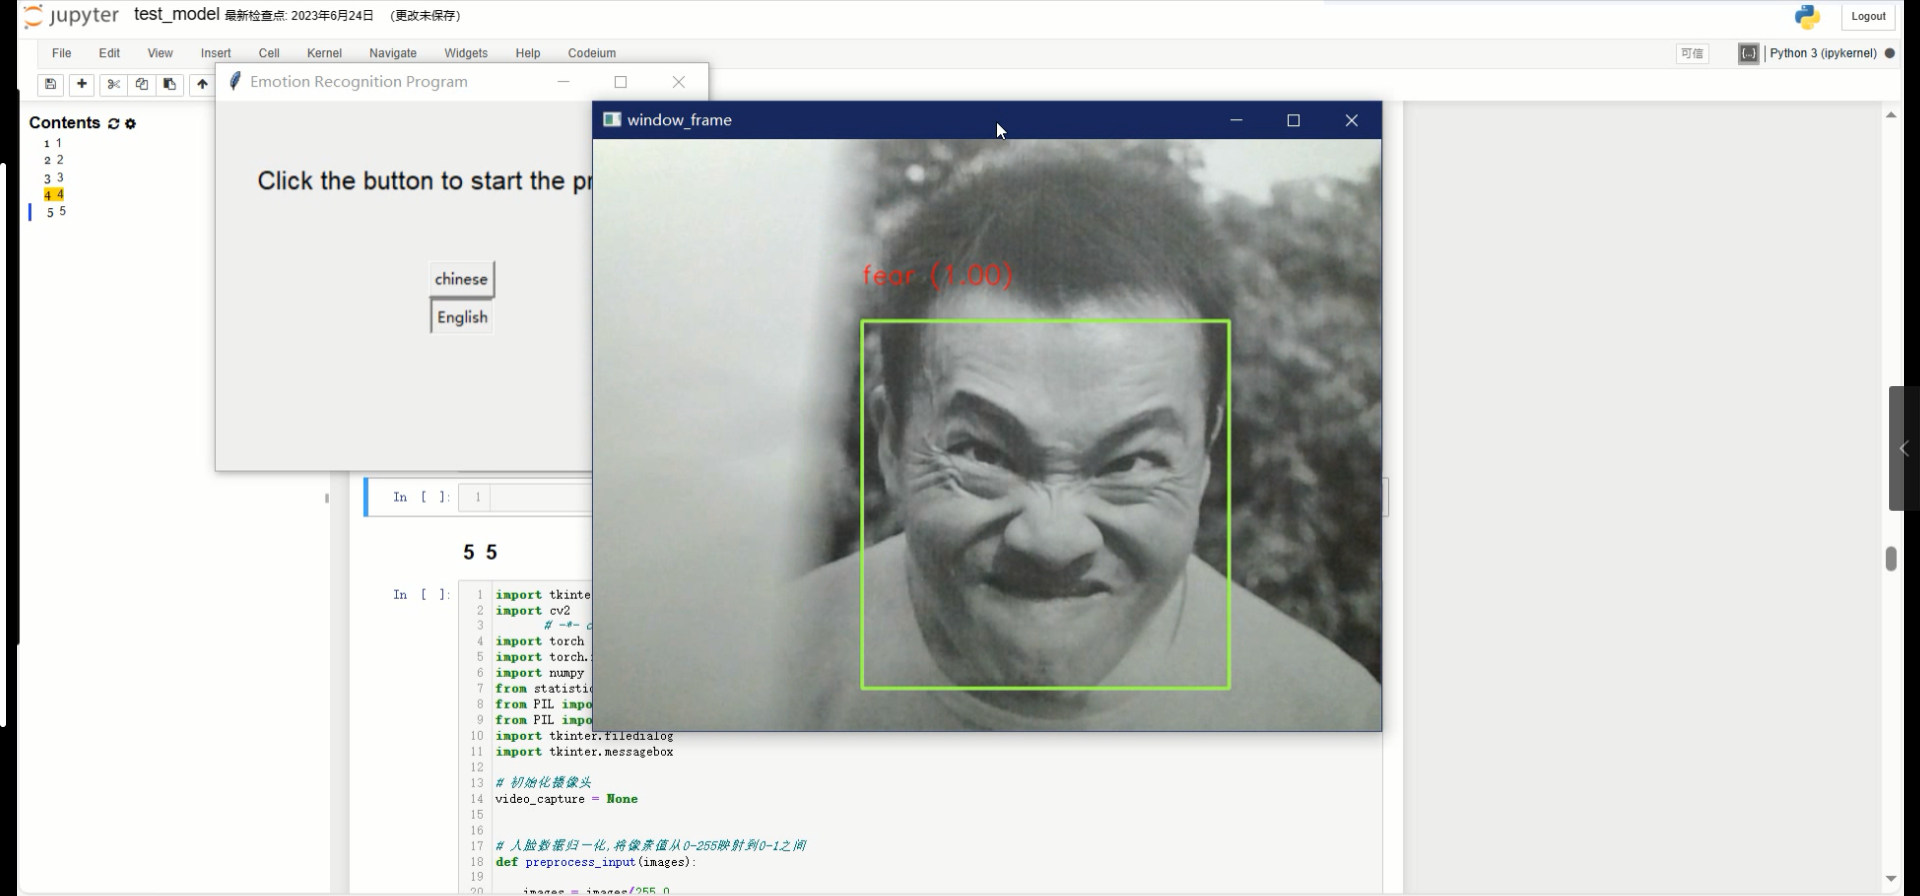
Task: Open the right side panel chevron
Action: [x=1904, y=448]
